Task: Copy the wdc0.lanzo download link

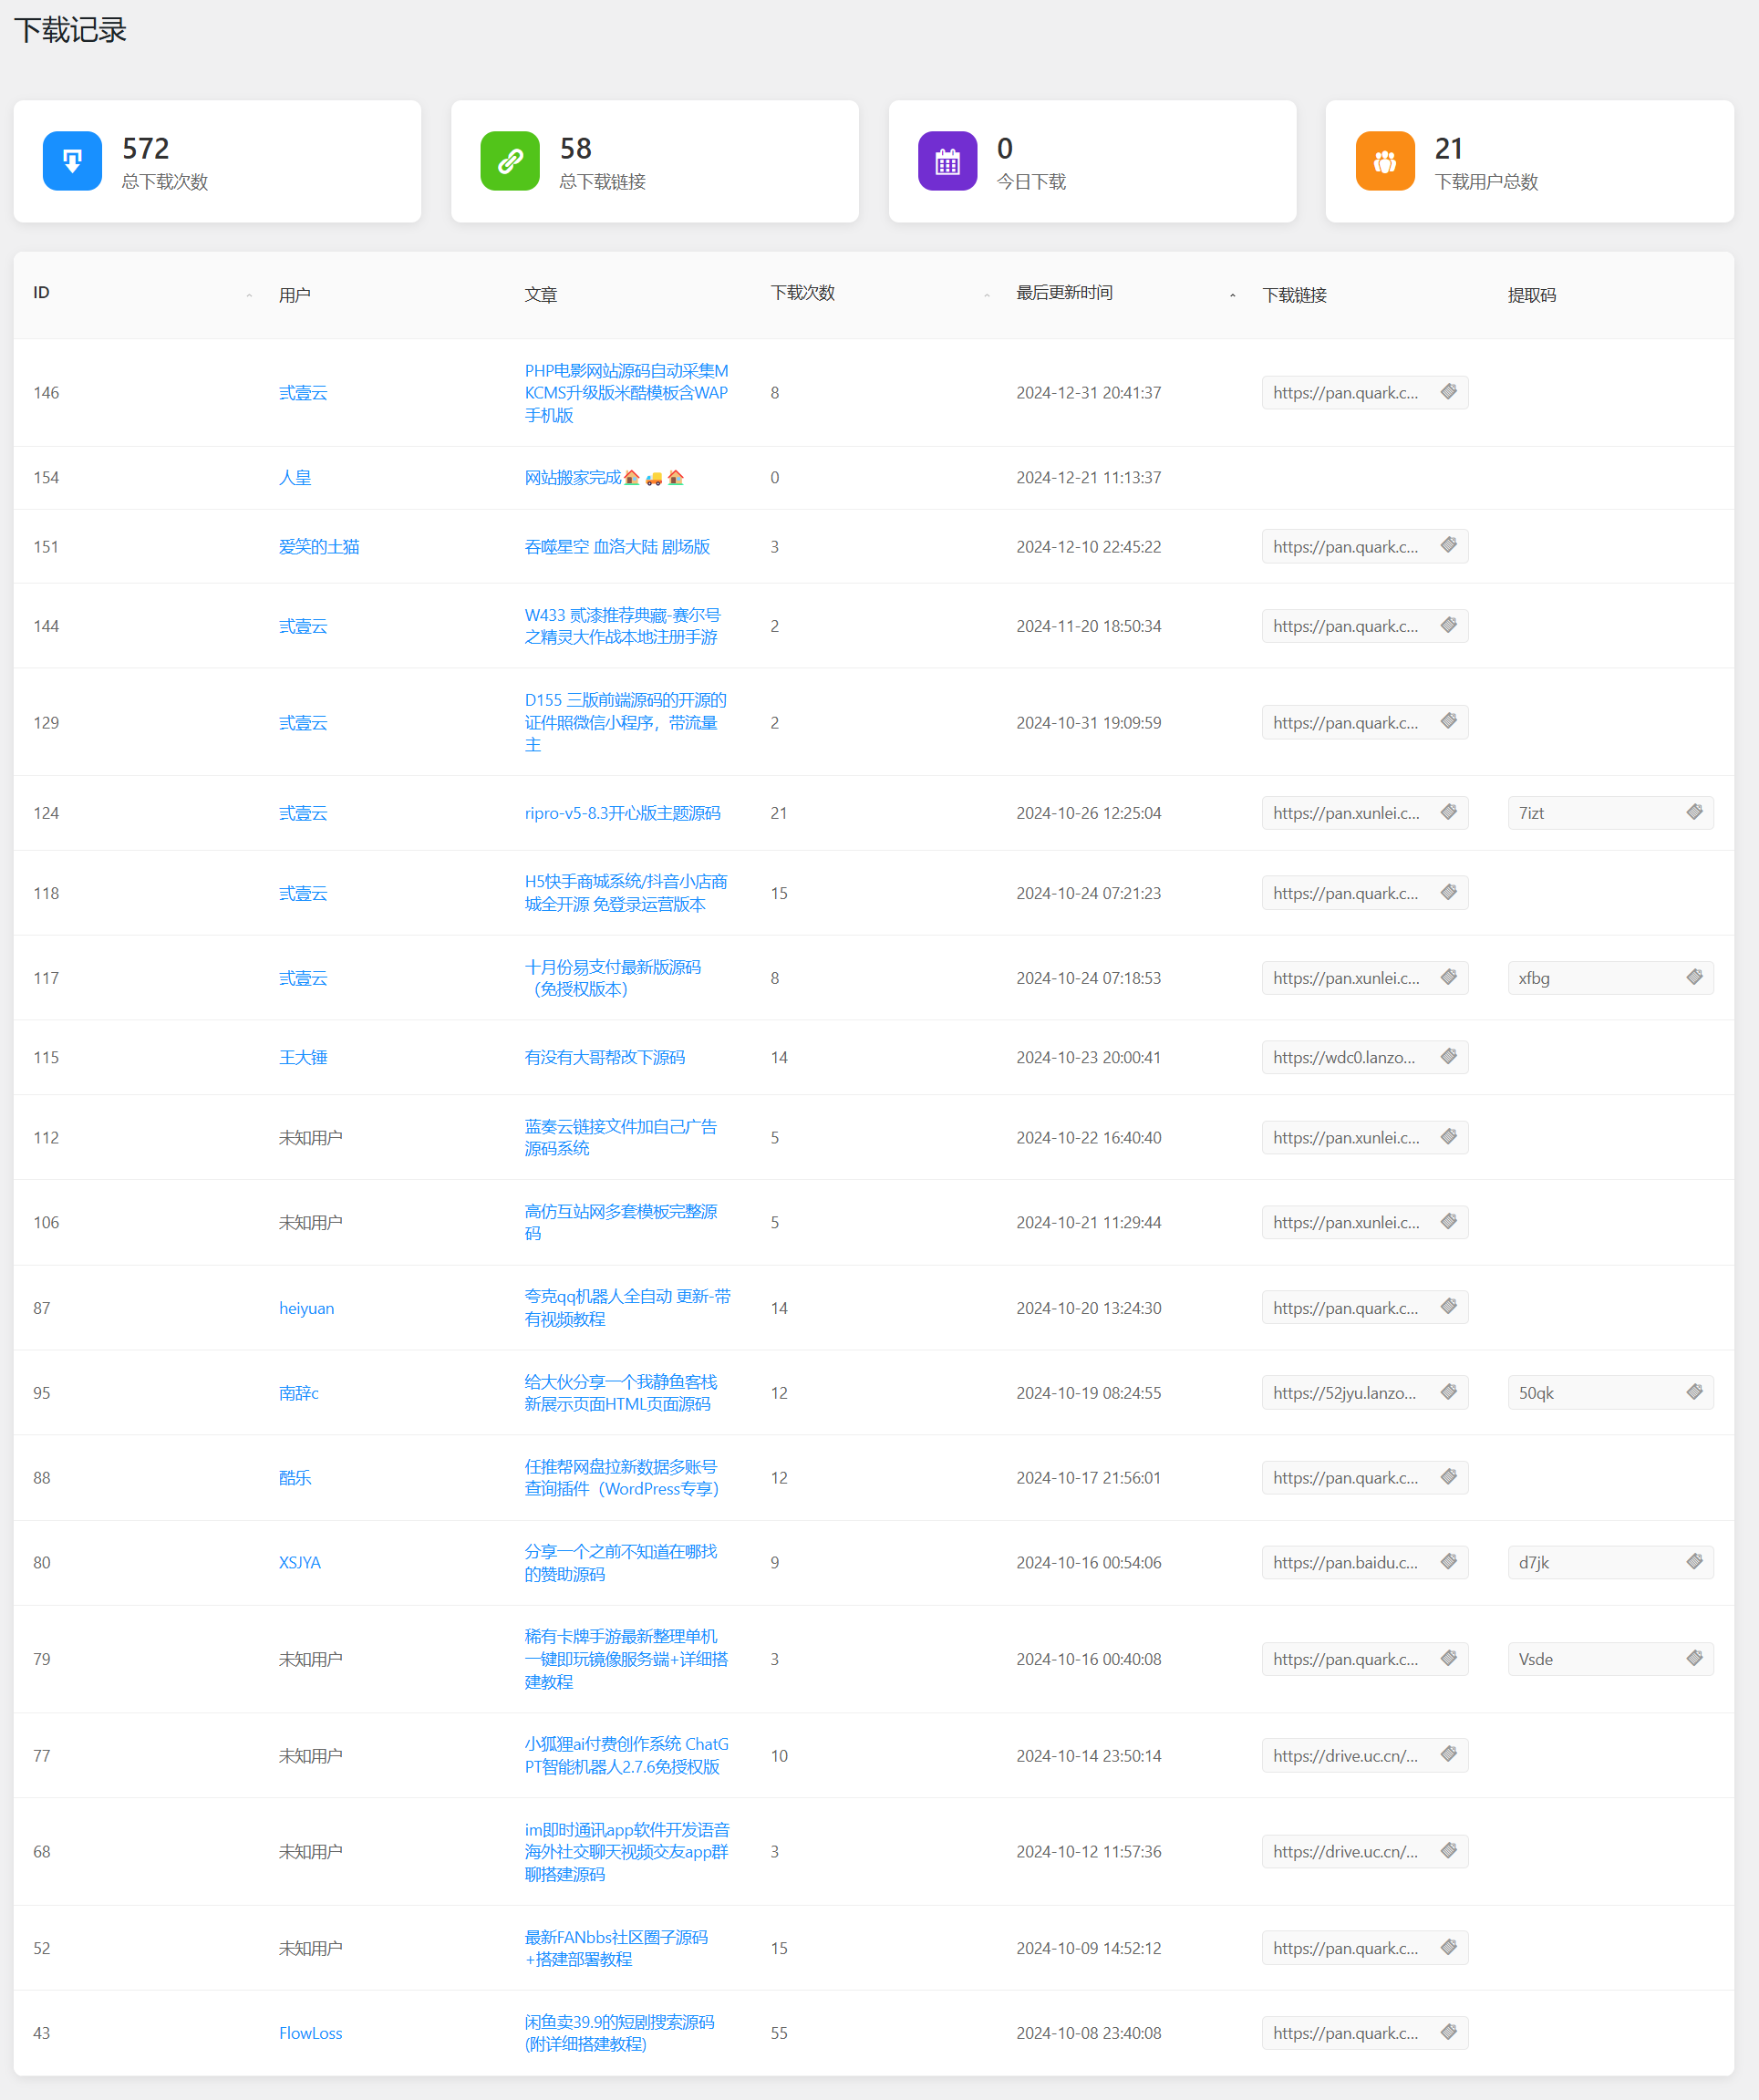Action: pos(1448,1057)
